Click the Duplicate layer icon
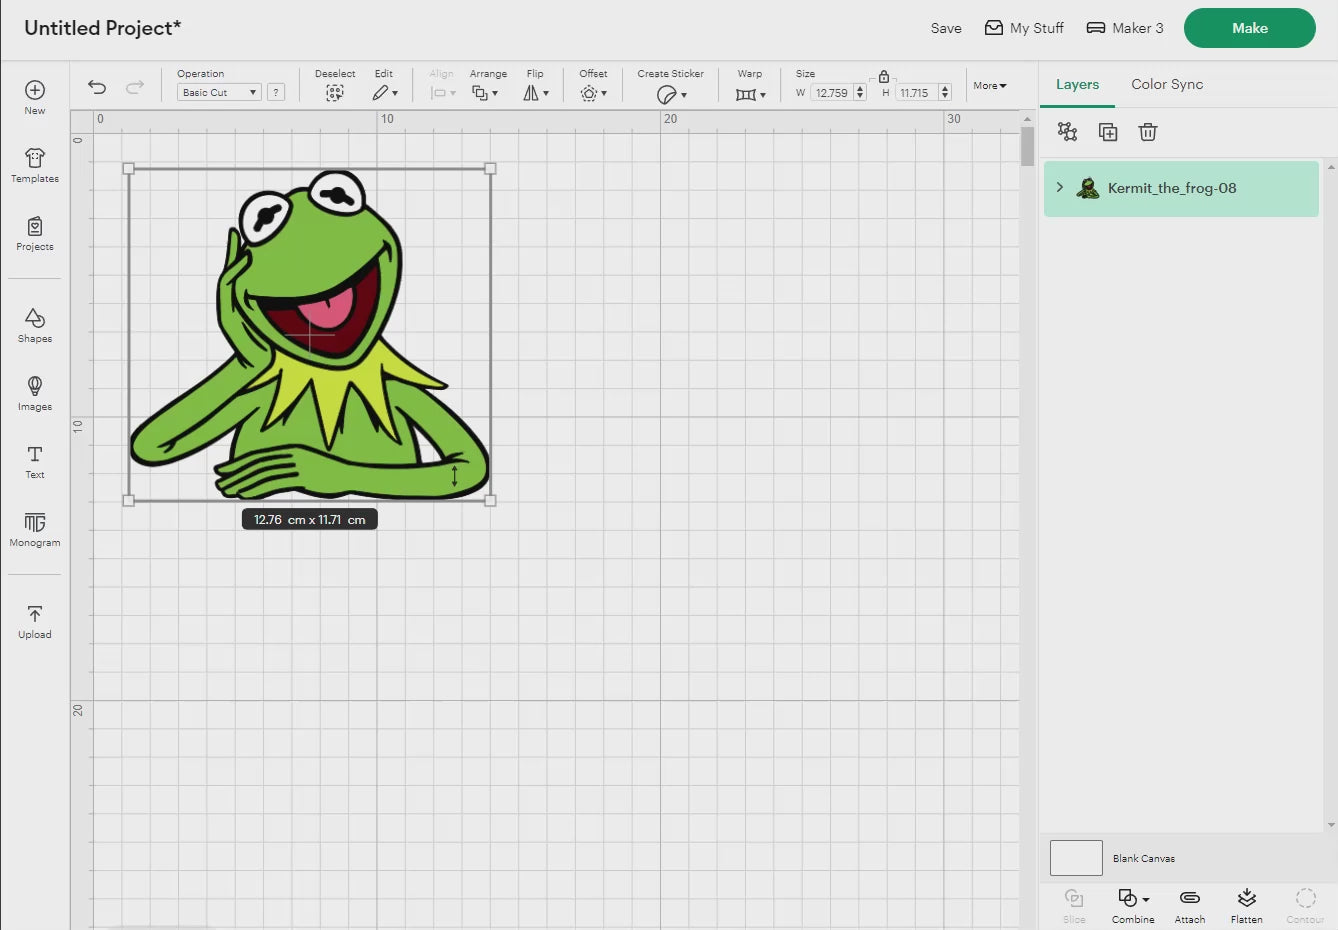 tap(1108, 132)
